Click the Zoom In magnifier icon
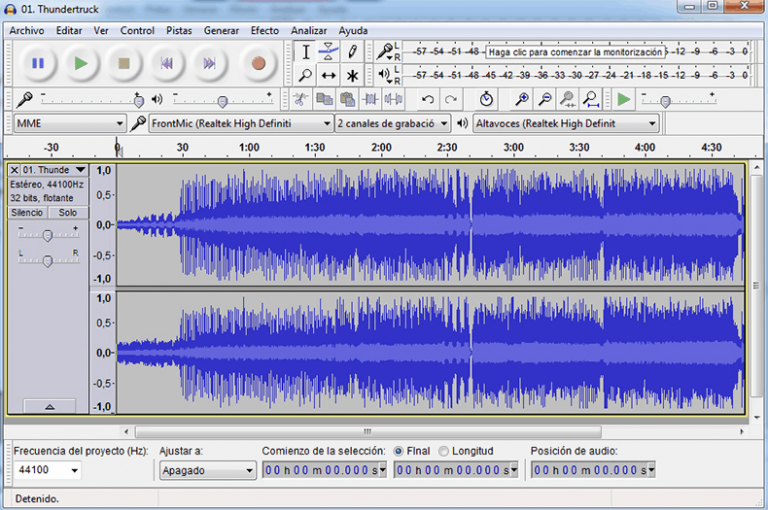768x510 pixels. pyautogui.click(x=521, y=99)
